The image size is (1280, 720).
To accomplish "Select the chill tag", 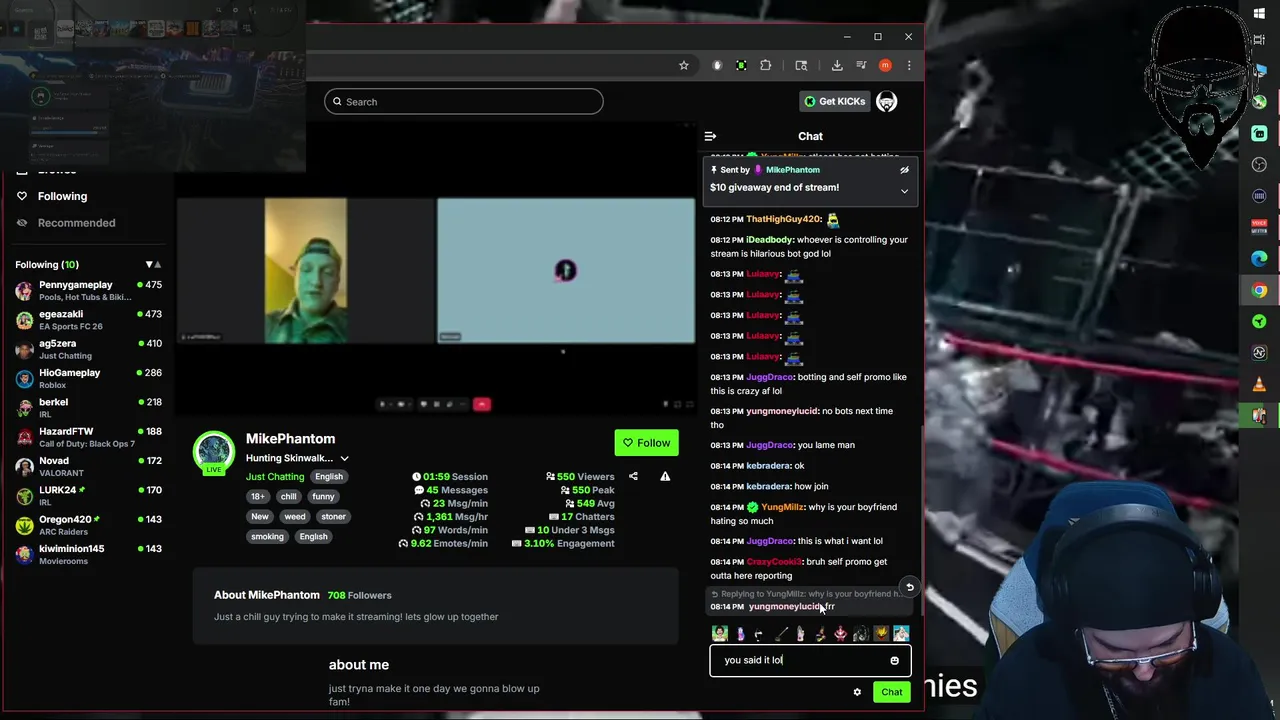I will coord(288,497).
